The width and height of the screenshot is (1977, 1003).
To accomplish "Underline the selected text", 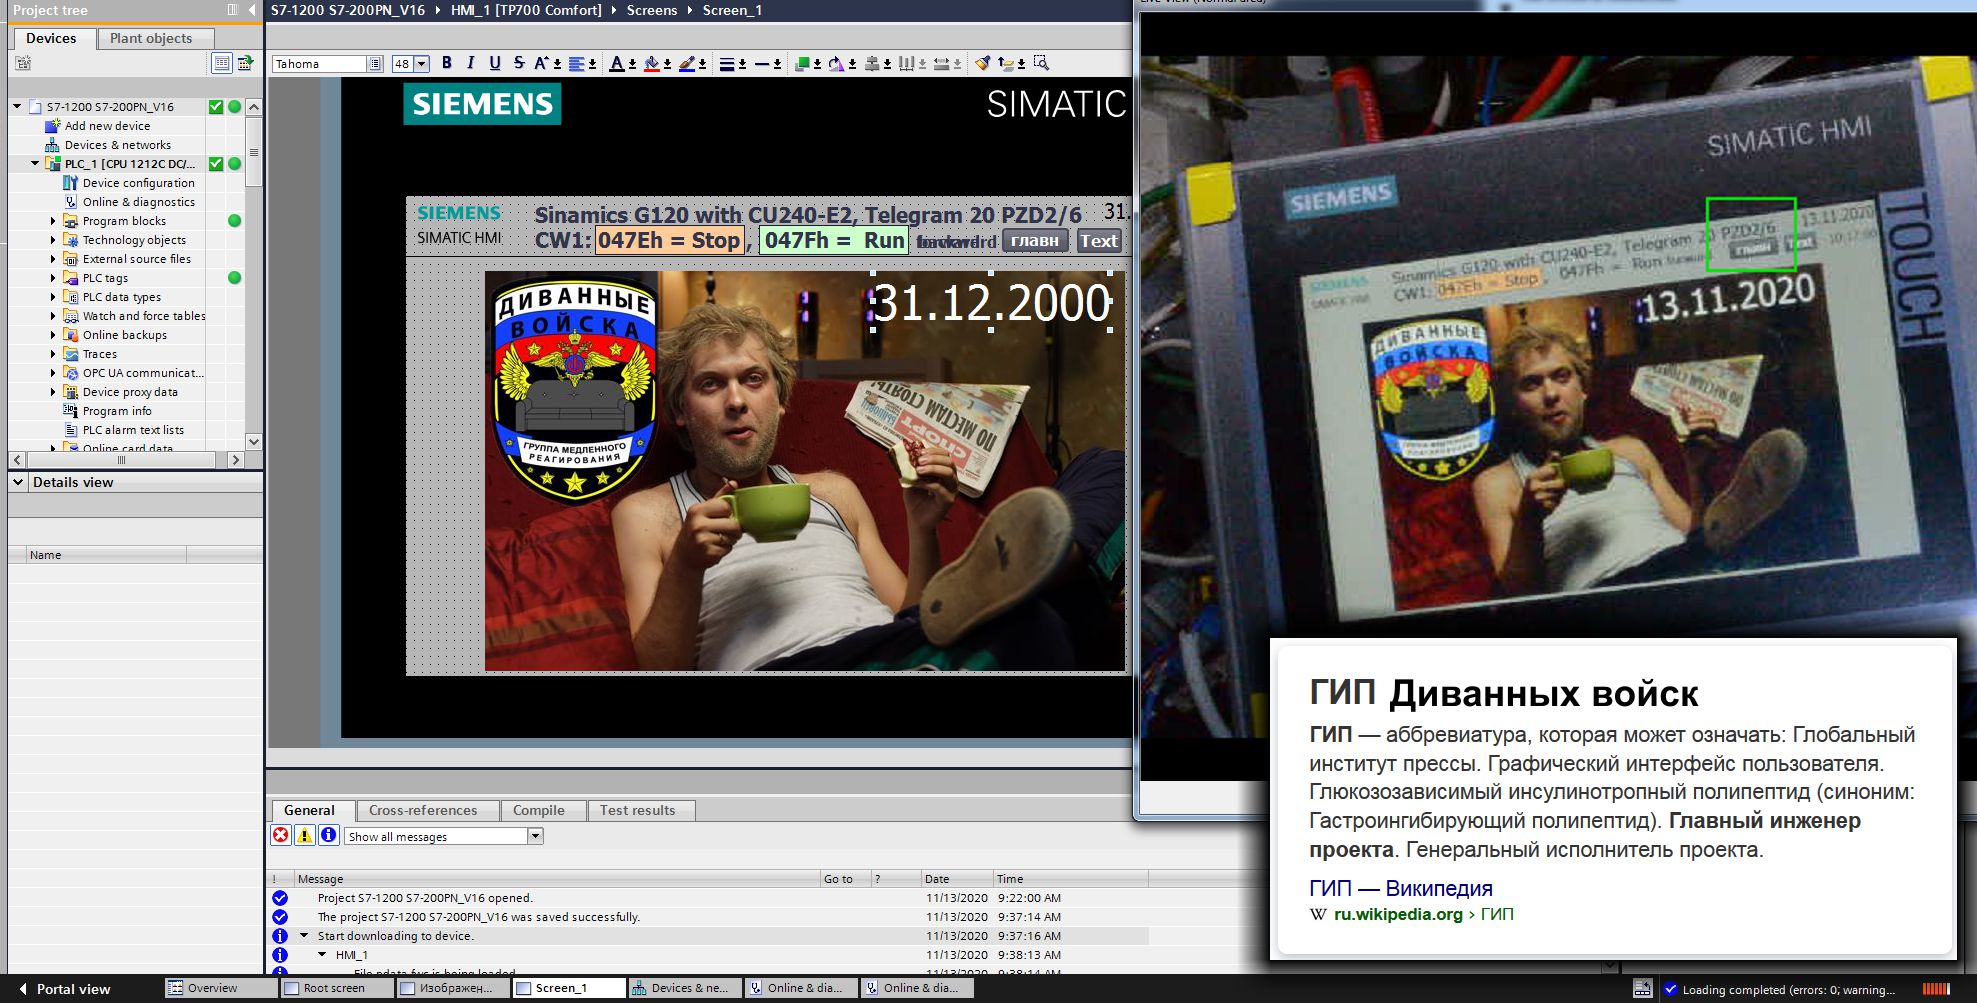I will [x=494, y=63].
